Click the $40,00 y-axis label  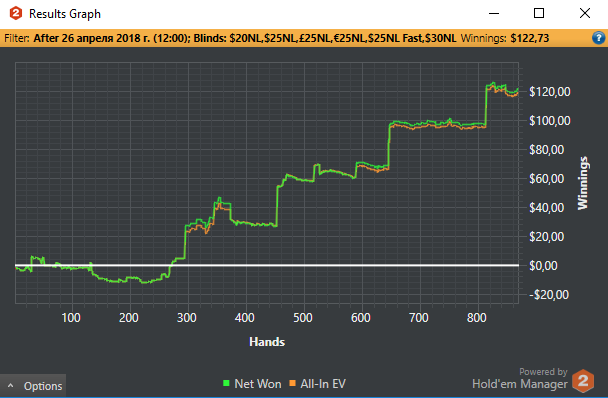tap(547, 208)
